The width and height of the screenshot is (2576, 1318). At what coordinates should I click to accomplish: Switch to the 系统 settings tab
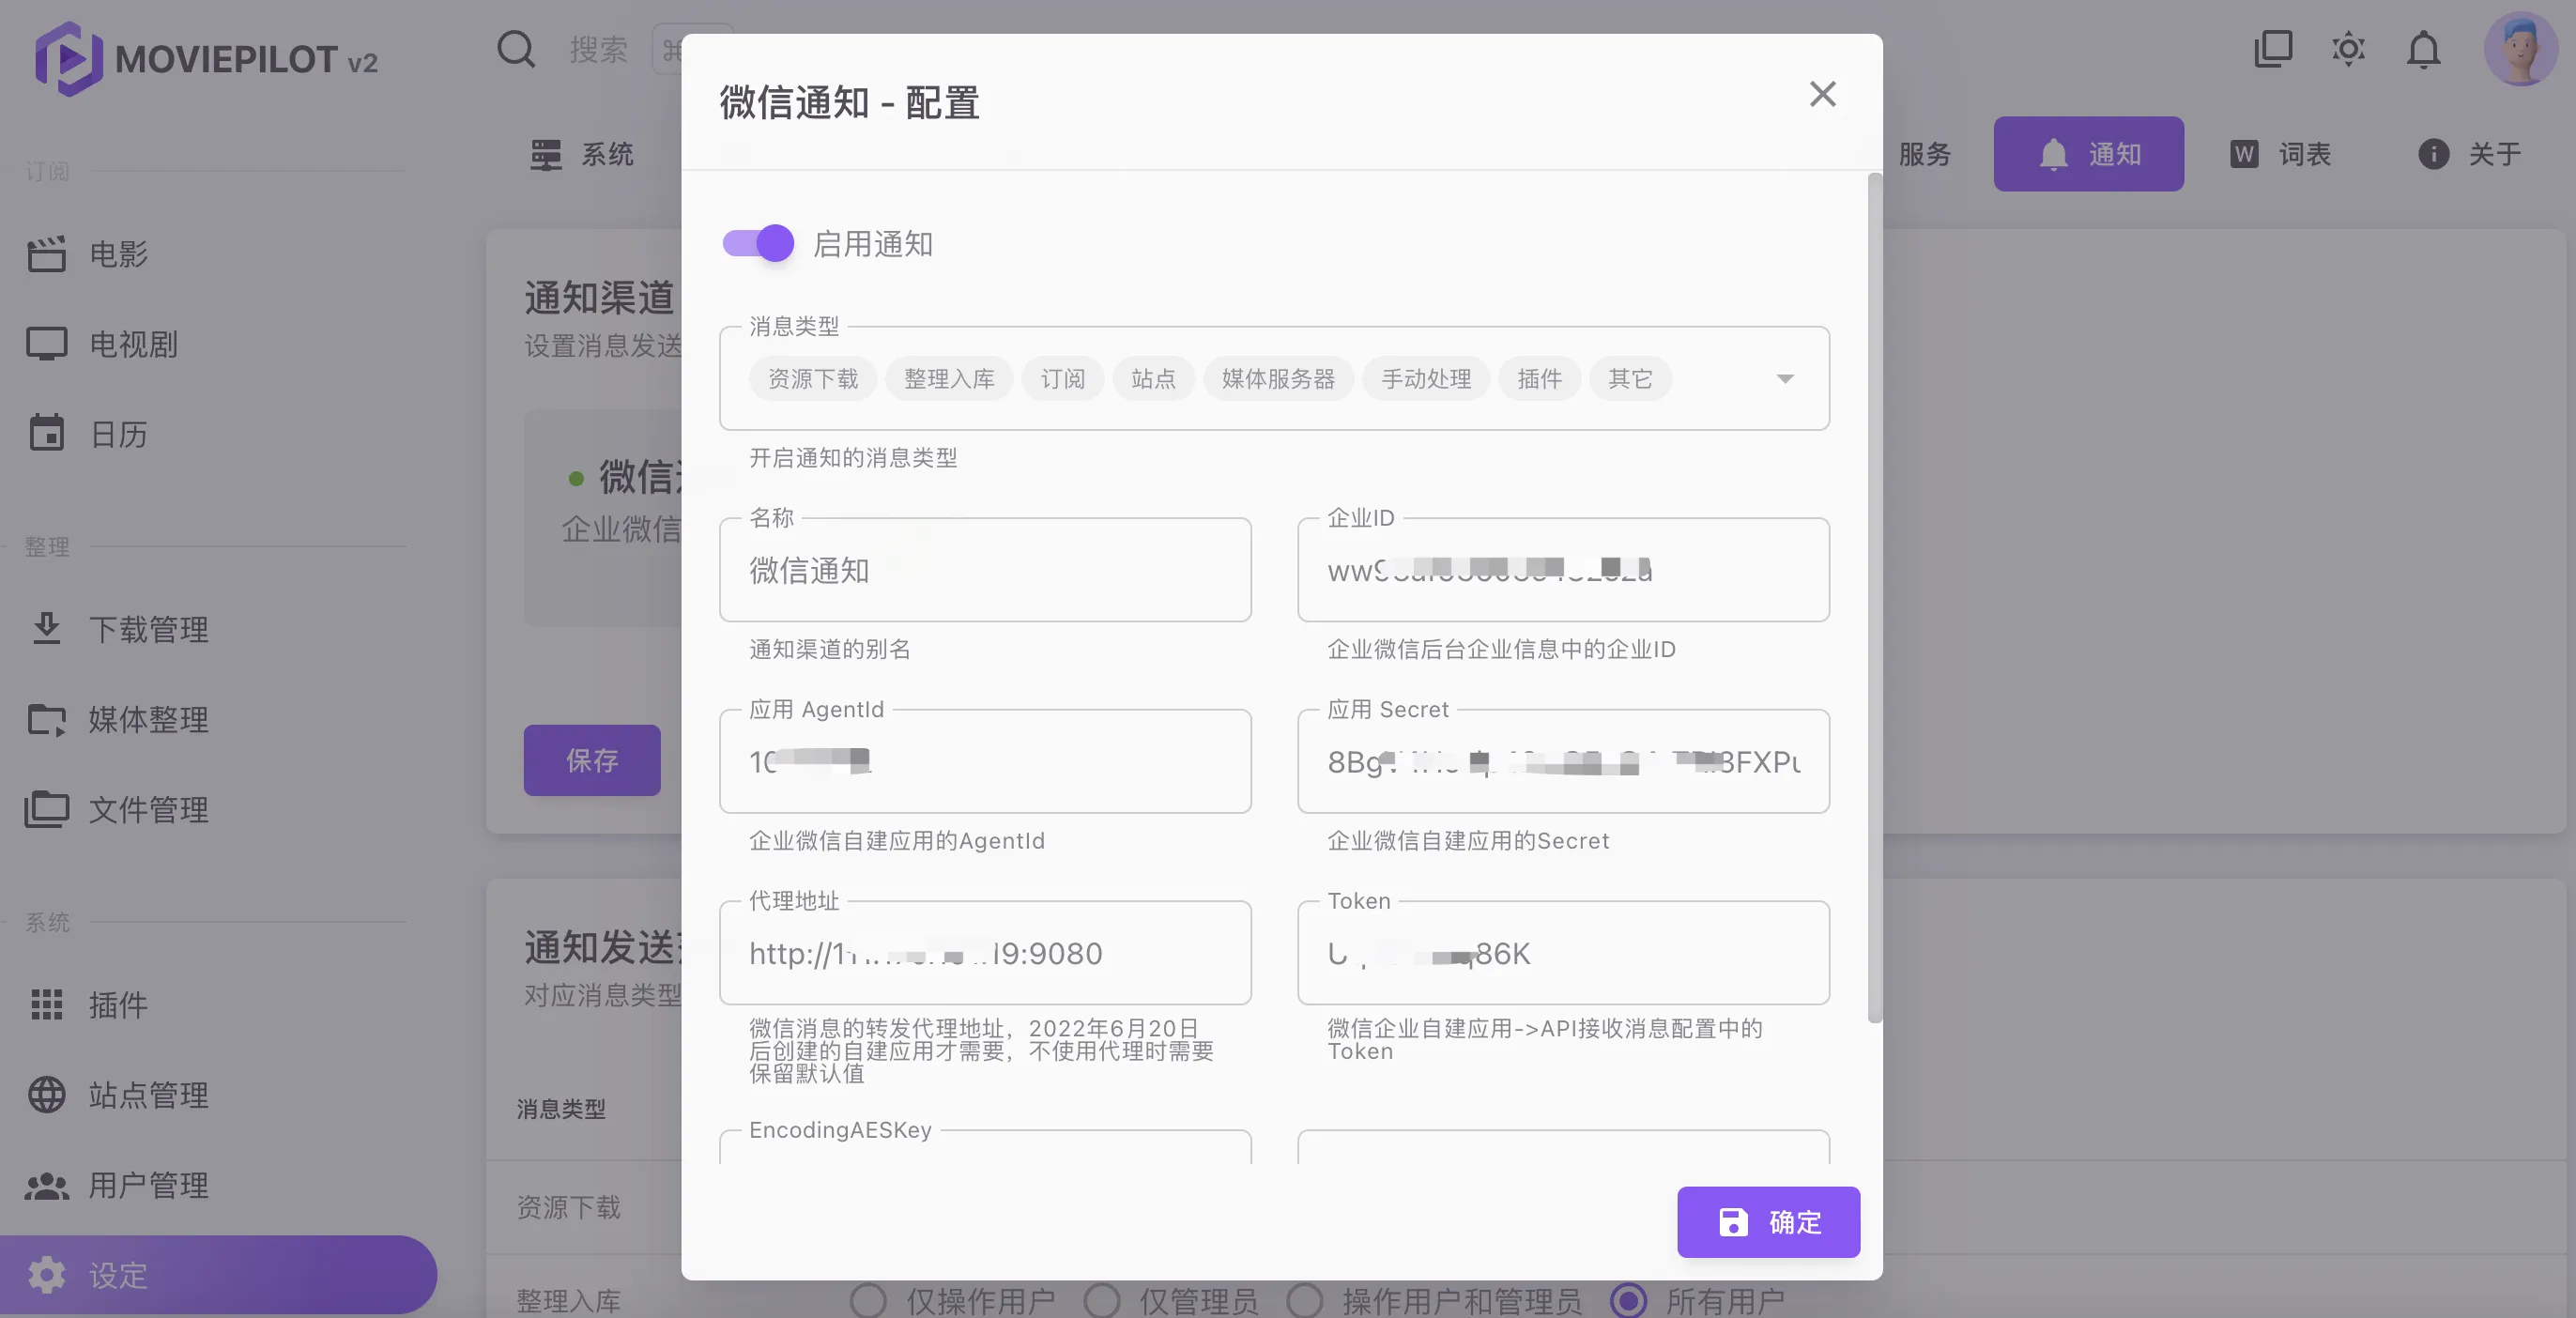click(583, 154)
